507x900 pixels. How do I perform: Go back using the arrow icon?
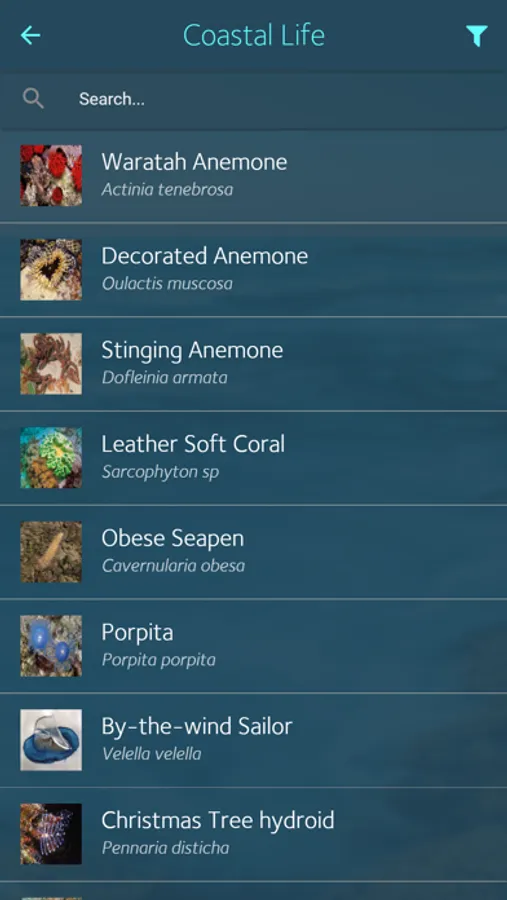(x=30, y=36)
